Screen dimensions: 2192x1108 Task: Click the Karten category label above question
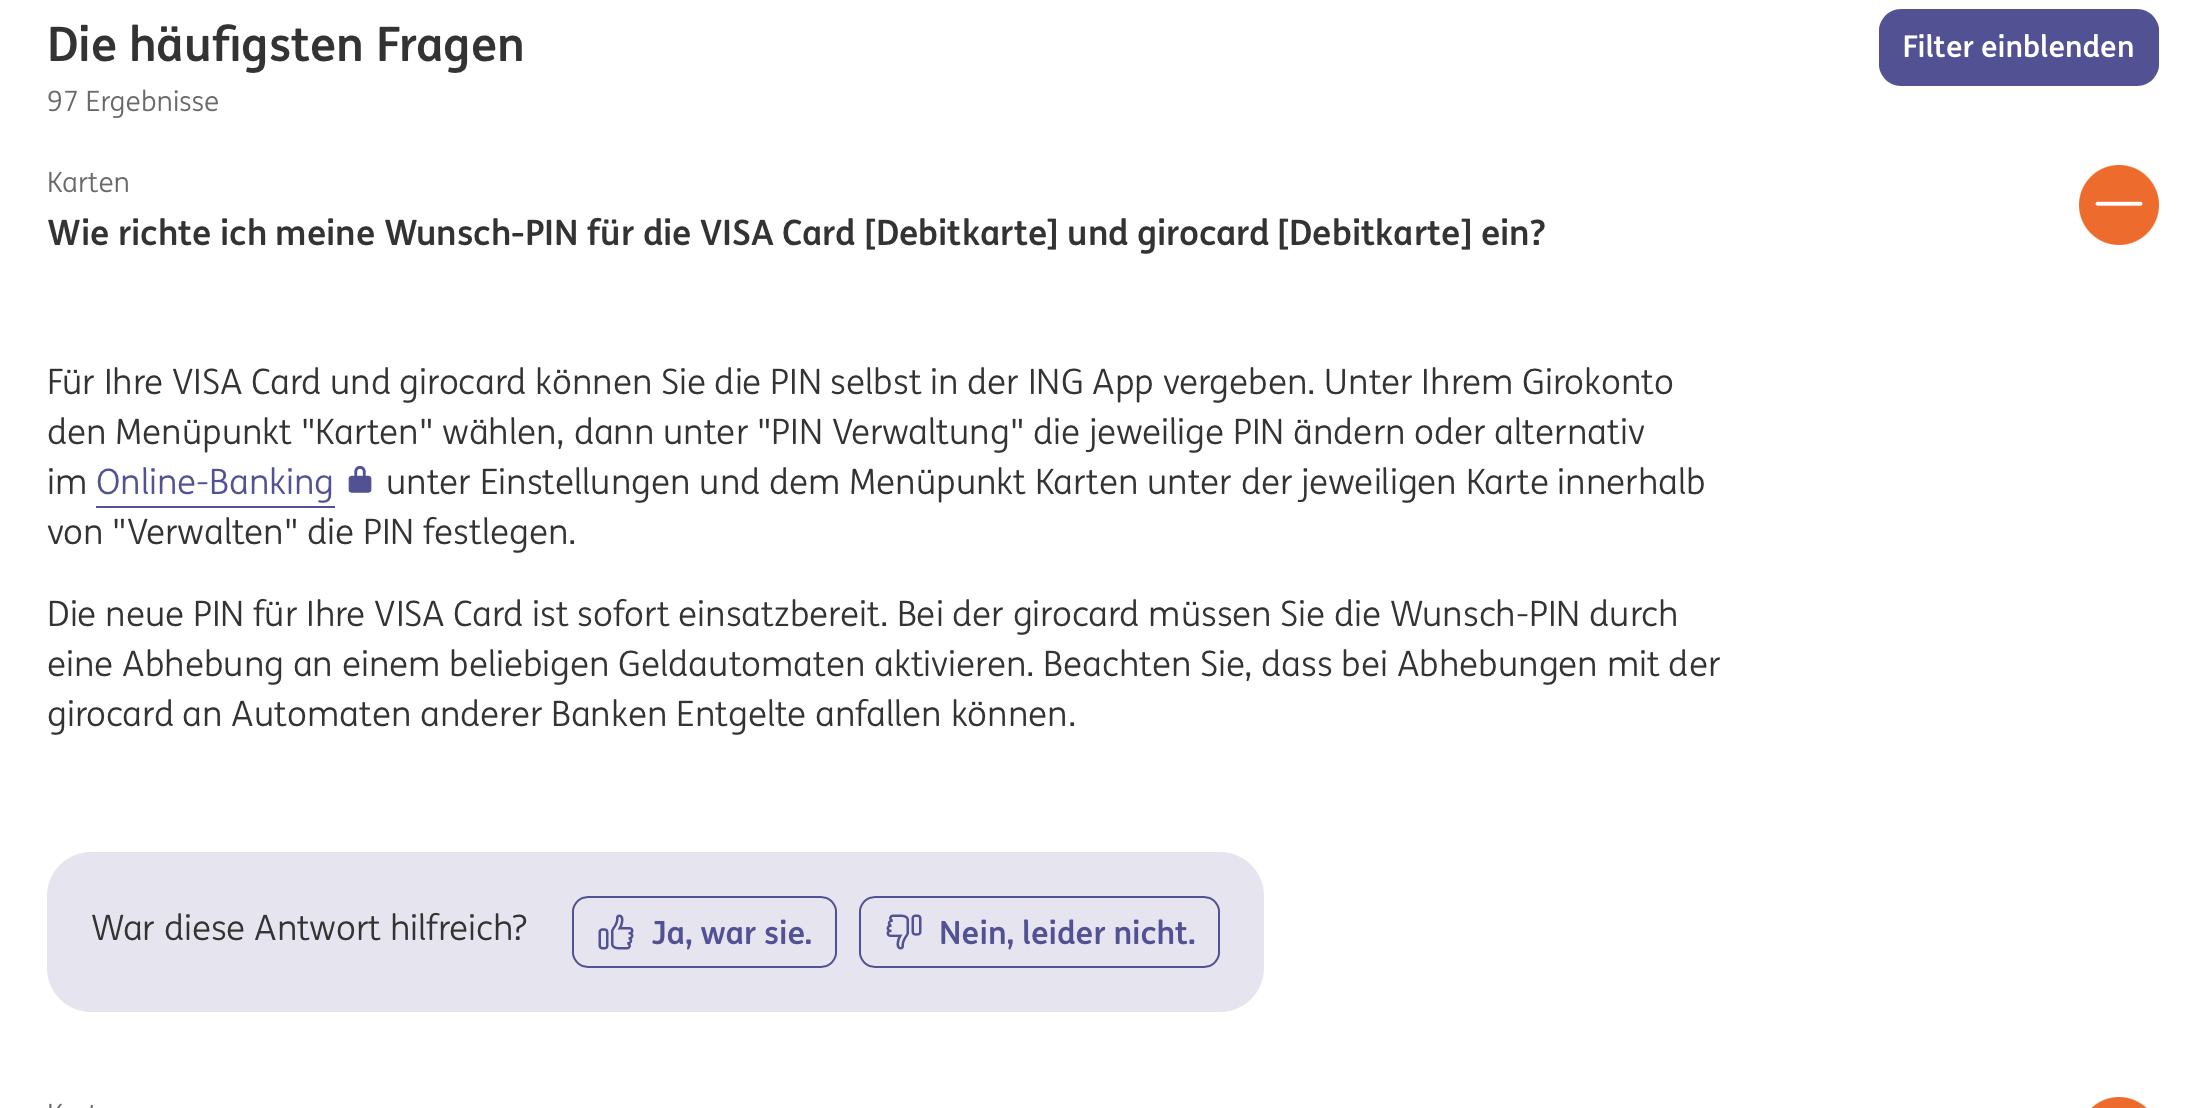pyautogui.click(x=88, y=182)
